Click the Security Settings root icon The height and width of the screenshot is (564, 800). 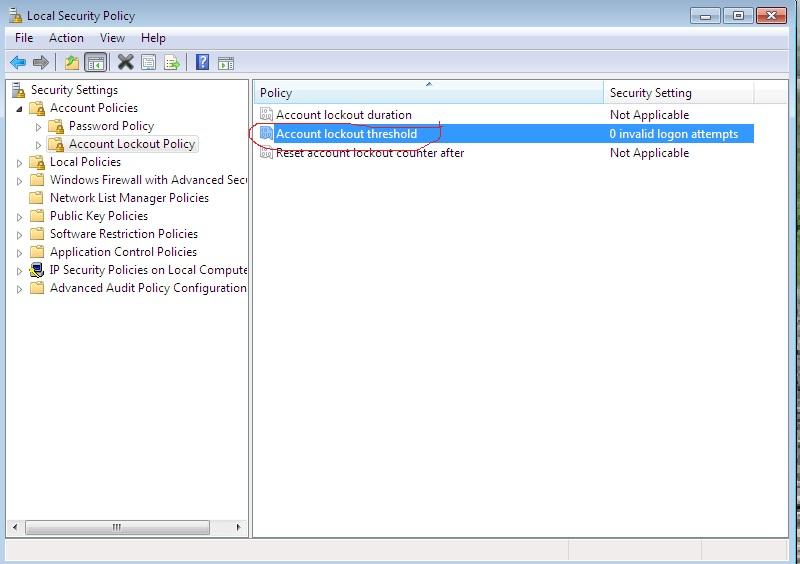[x=18, y=90]
